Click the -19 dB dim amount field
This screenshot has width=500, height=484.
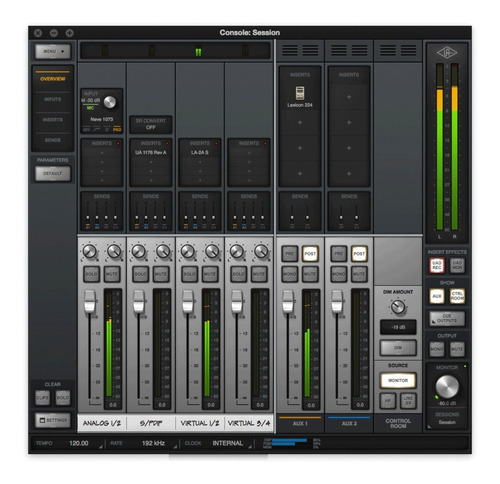point(398,327)
